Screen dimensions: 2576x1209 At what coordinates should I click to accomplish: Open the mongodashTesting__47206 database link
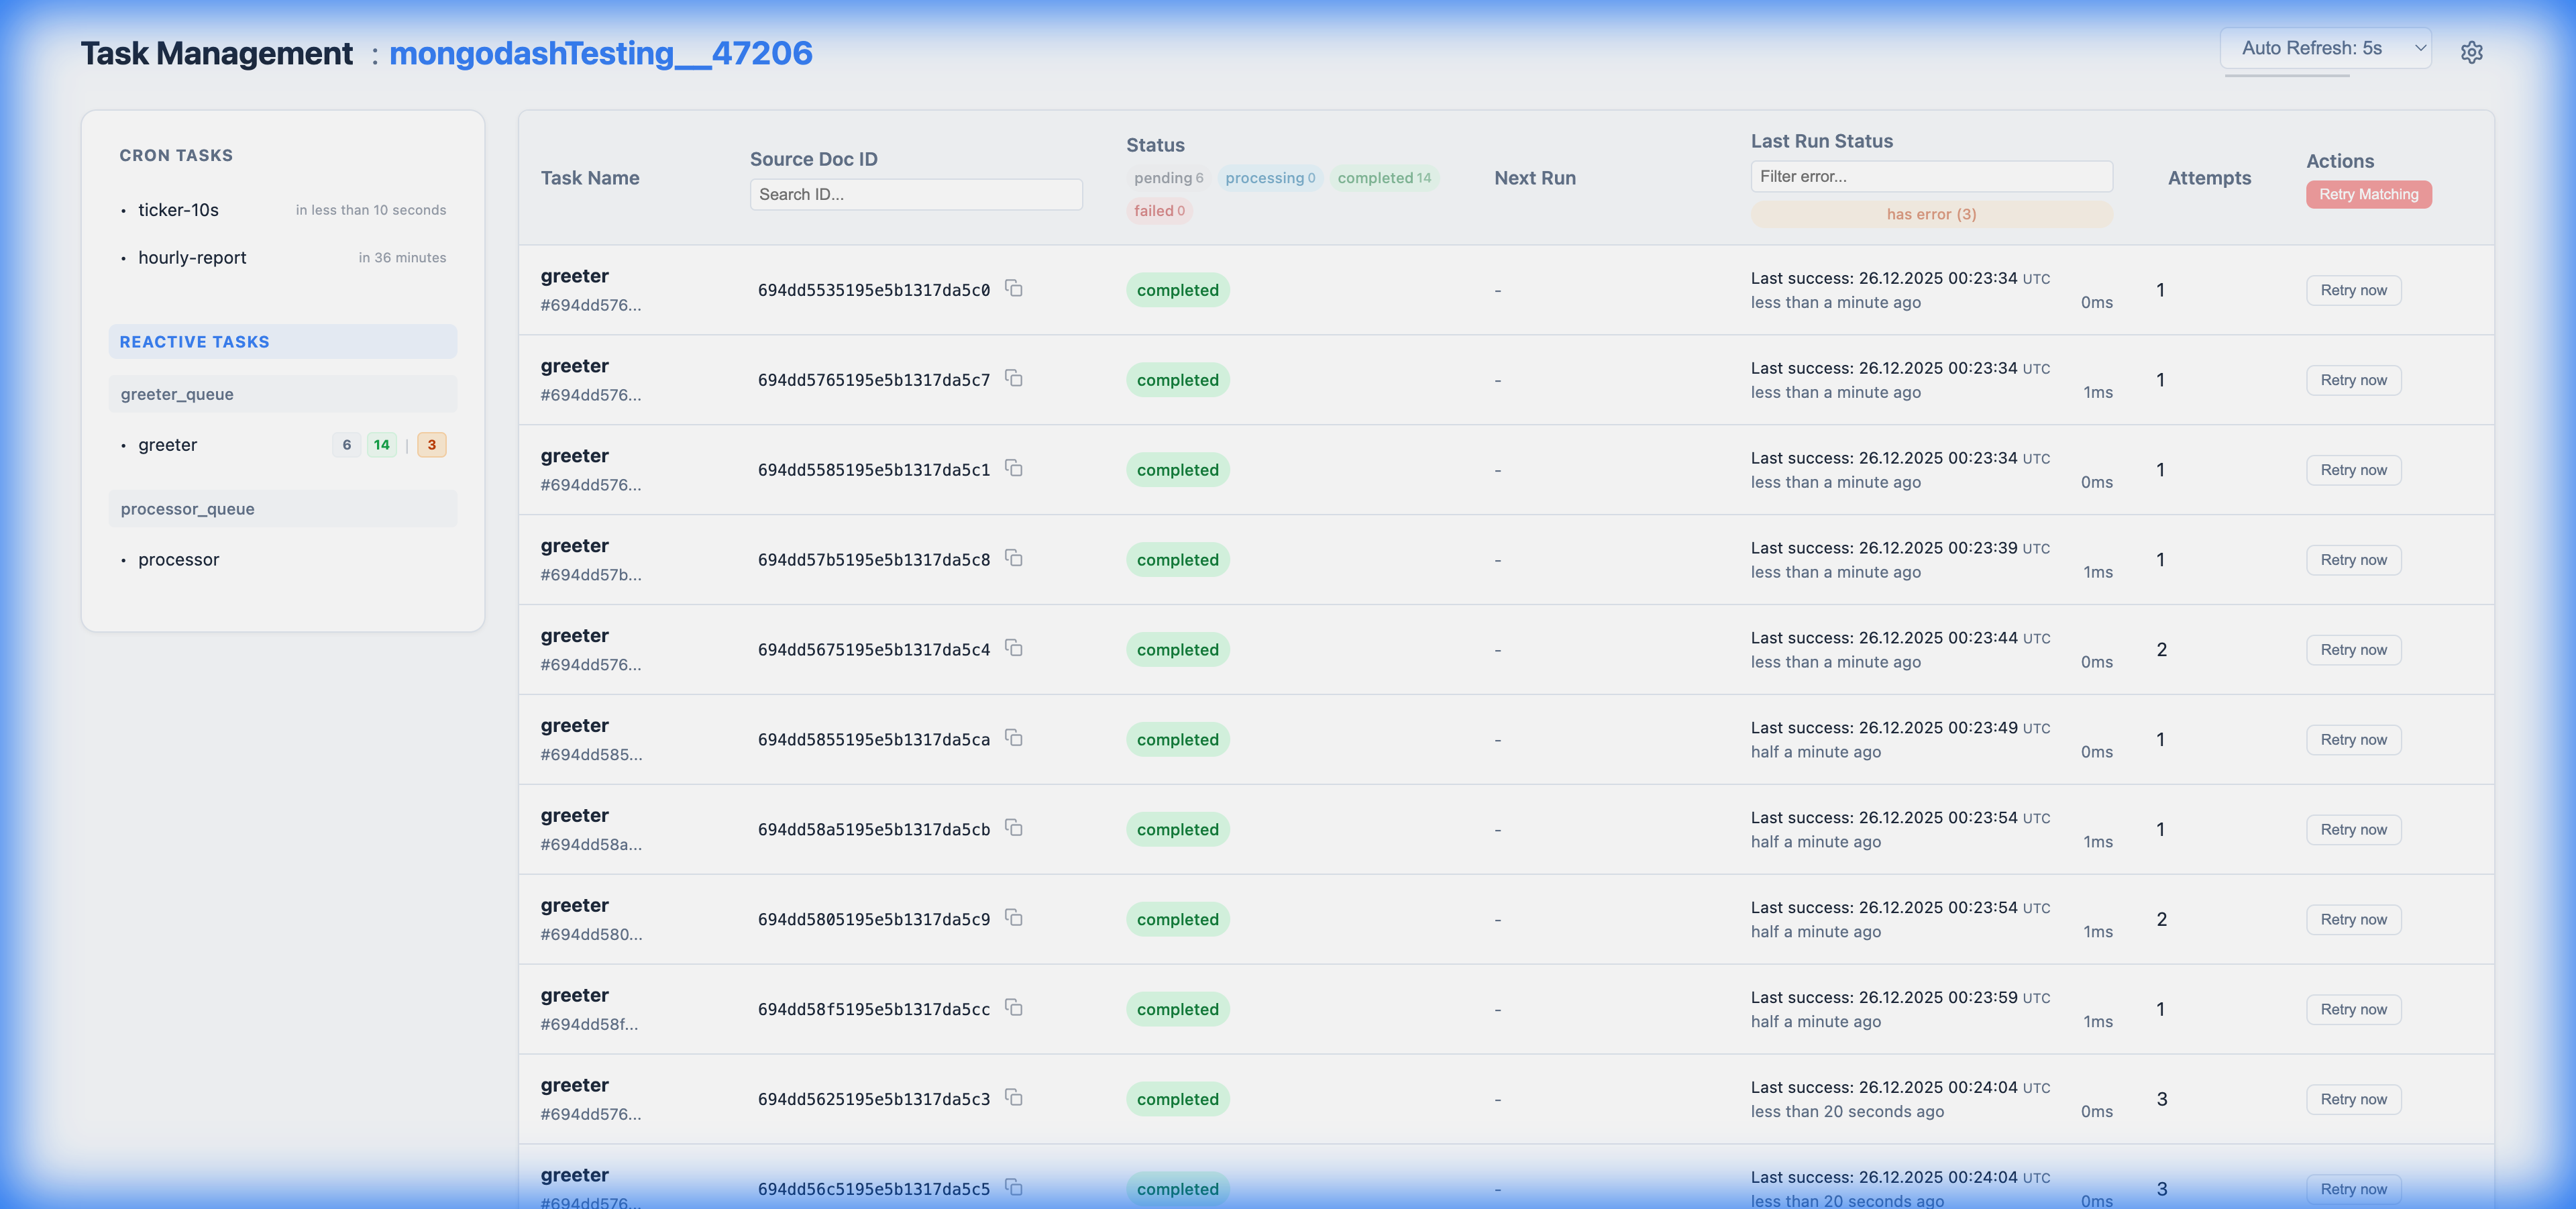[x=601, y=53]
